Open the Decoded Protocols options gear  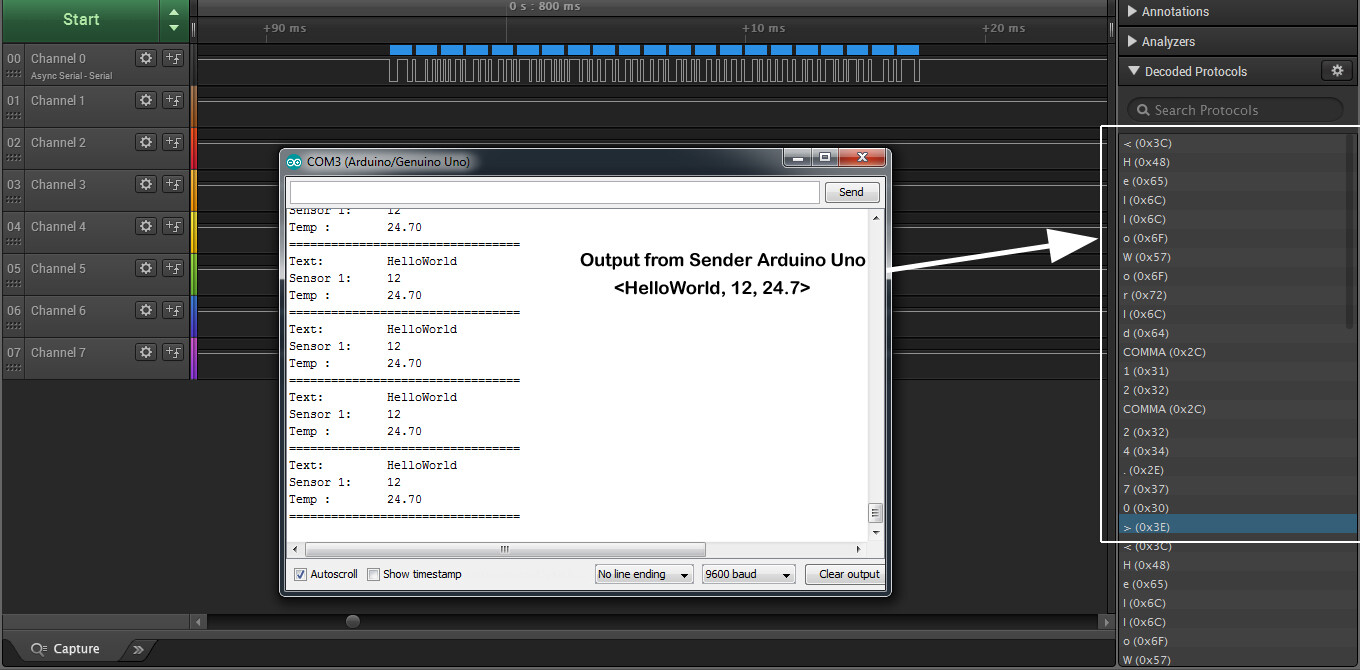(x=1337, y=71)
